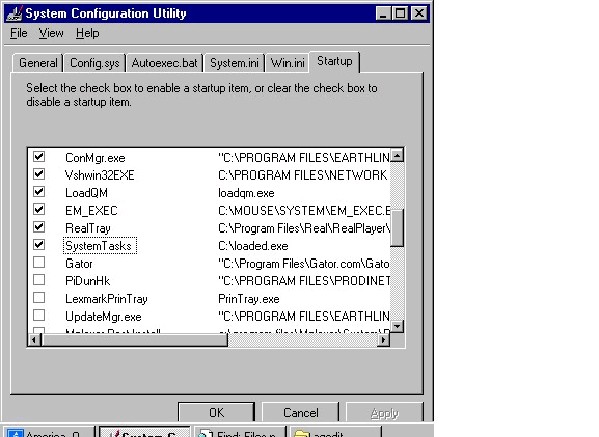Click the horizontal scroll right arrow
The width and height of the screenshot is (599, 437).
click(x=383, y=340)
